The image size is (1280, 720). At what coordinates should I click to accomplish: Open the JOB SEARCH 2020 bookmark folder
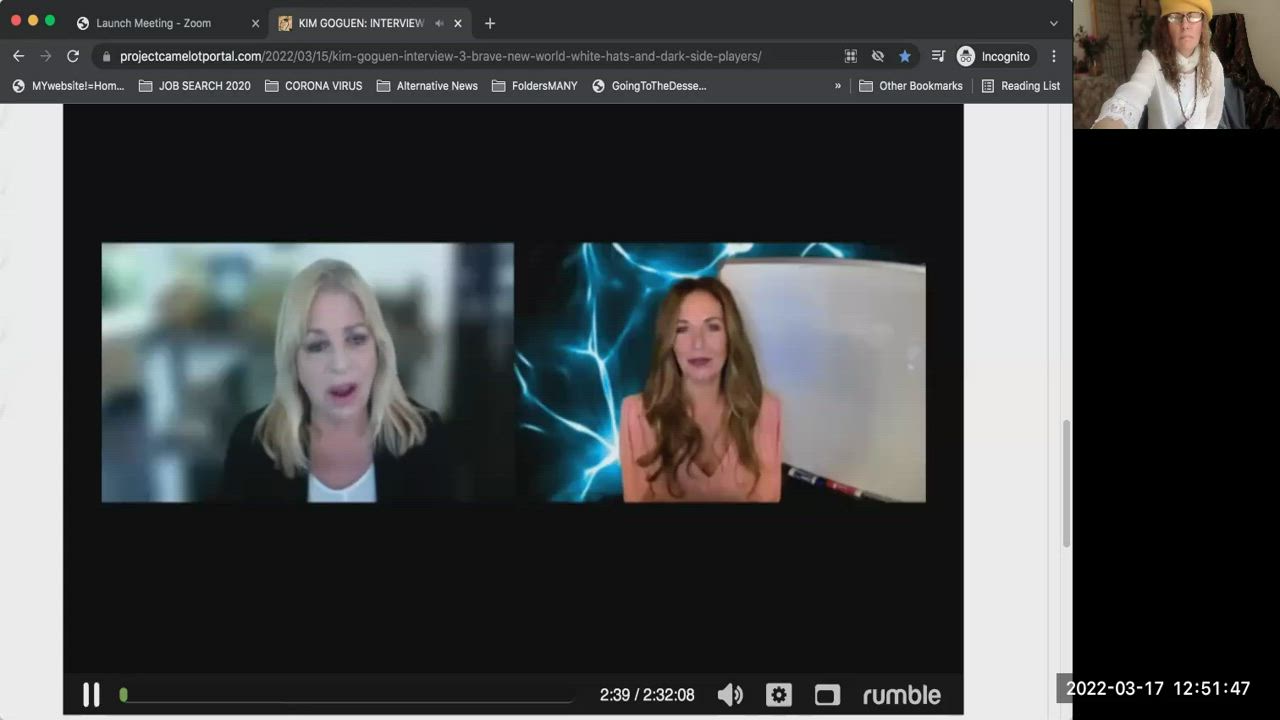[x=194, y=86]
